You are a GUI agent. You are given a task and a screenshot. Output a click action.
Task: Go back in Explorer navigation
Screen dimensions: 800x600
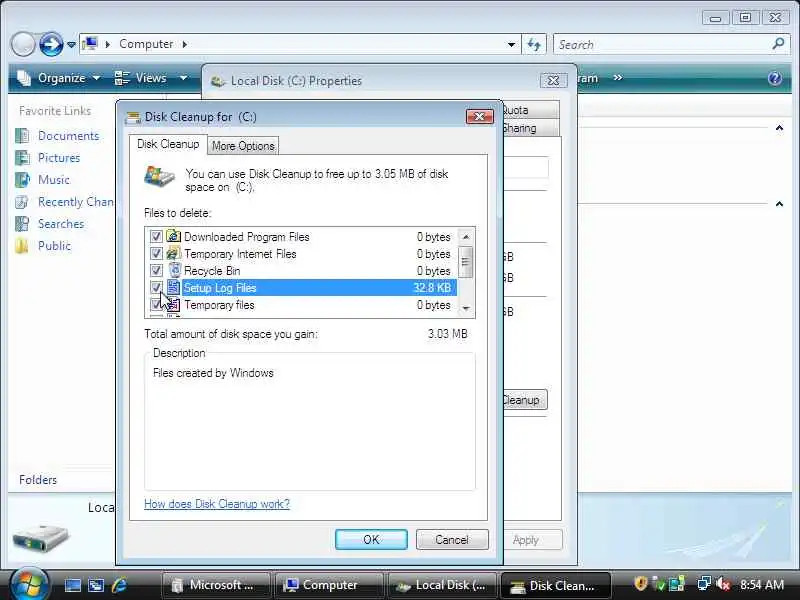click(23, 44)
